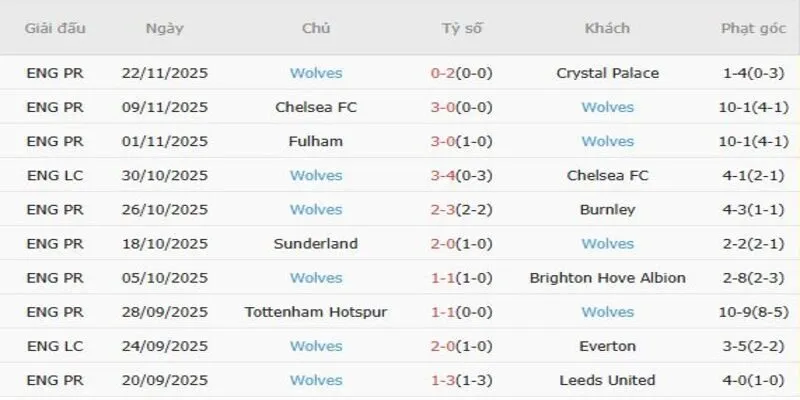800x400 pixels.
Task: Click ENG LC league label on 30/10/2025
Action: pyautogui.click(x=55, y=175)
